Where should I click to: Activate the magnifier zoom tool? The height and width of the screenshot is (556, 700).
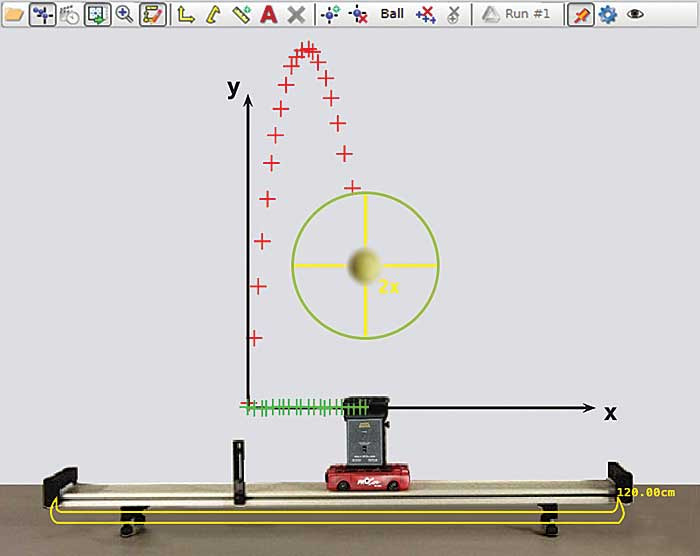(124, 14)
